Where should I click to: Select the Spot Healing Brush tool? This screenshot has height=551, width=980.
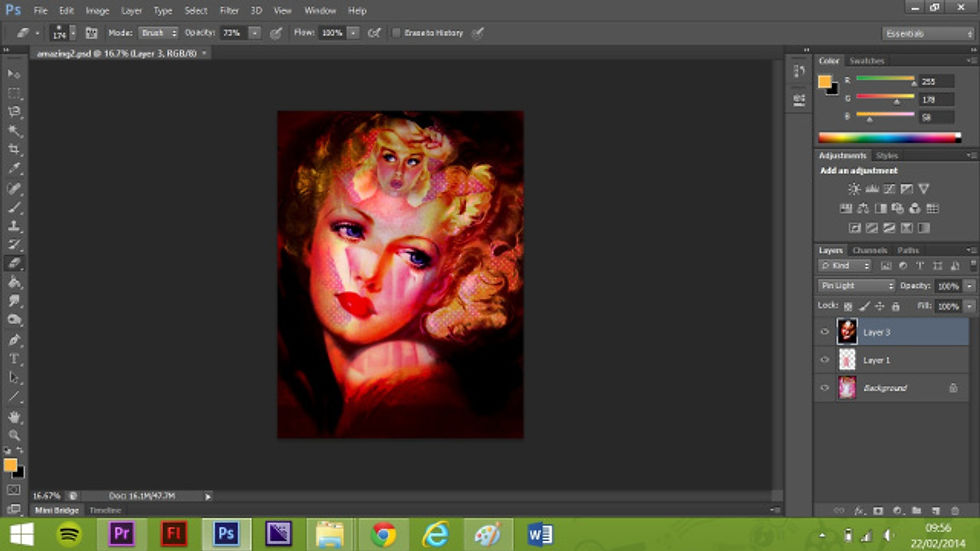[x=14, y=188]
